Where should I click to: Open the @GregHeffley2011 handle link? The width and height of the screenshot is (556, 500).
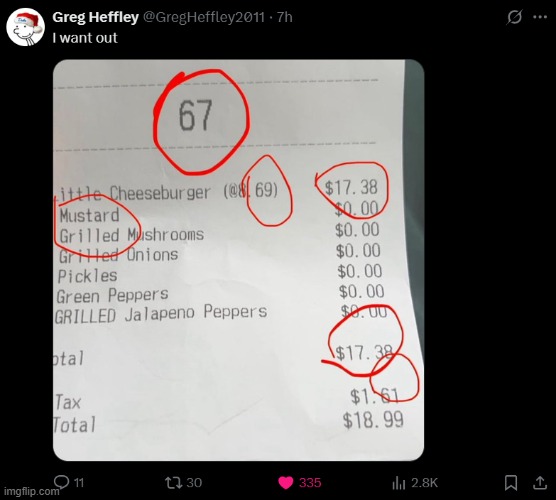click(204, 17)
